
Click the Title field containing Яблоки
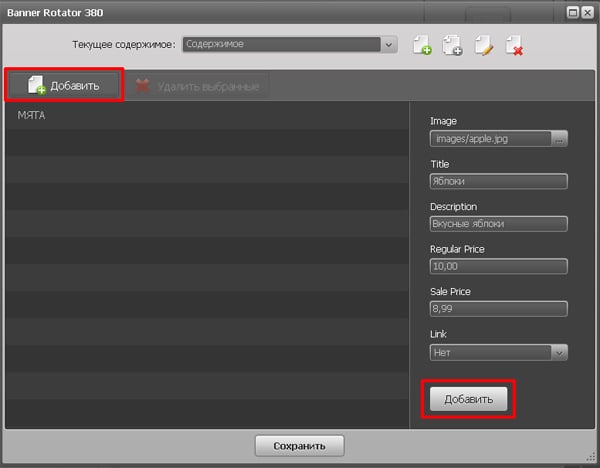[x=498, y=181]
